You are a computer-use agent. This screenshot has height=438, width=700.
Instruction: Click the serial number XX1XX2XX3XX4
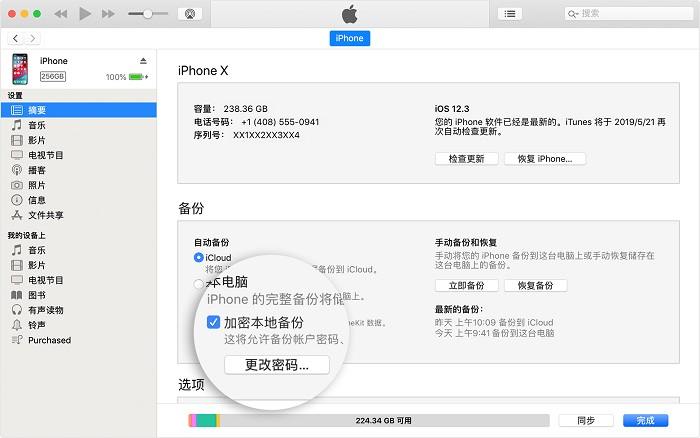click(x=267, y=135)
